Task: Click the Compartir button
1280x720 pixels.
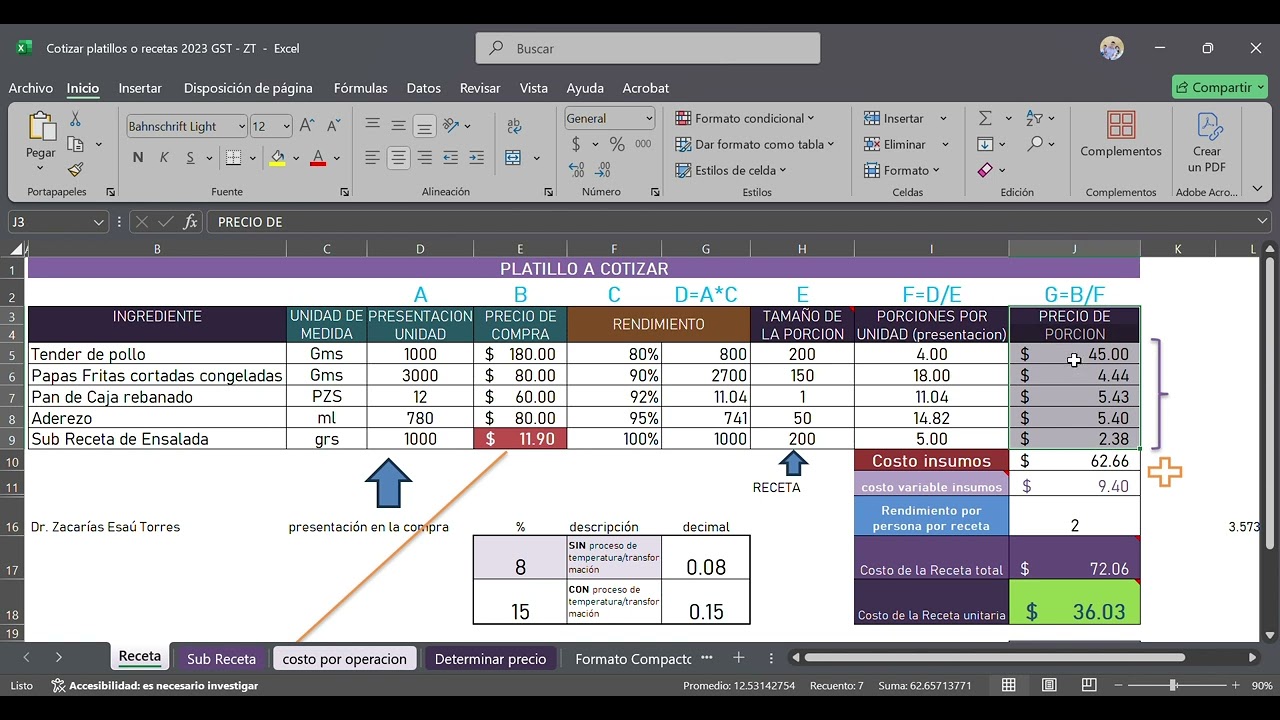Action: click(x=1219, y=87)
